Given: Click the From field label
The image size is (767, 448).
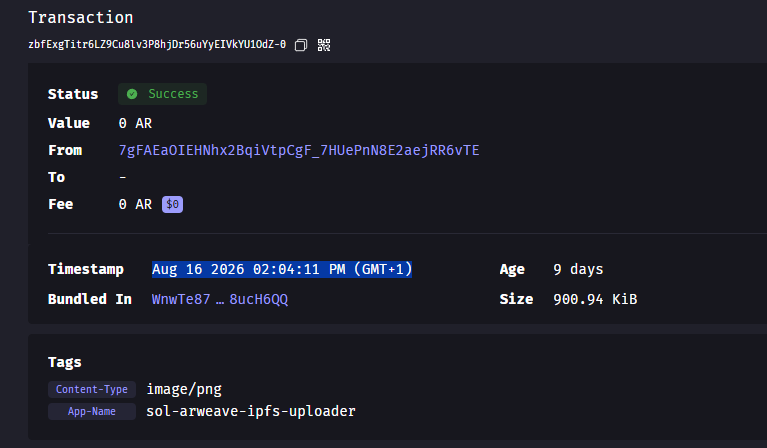Looking at the screenshot, I should point(65,150).
